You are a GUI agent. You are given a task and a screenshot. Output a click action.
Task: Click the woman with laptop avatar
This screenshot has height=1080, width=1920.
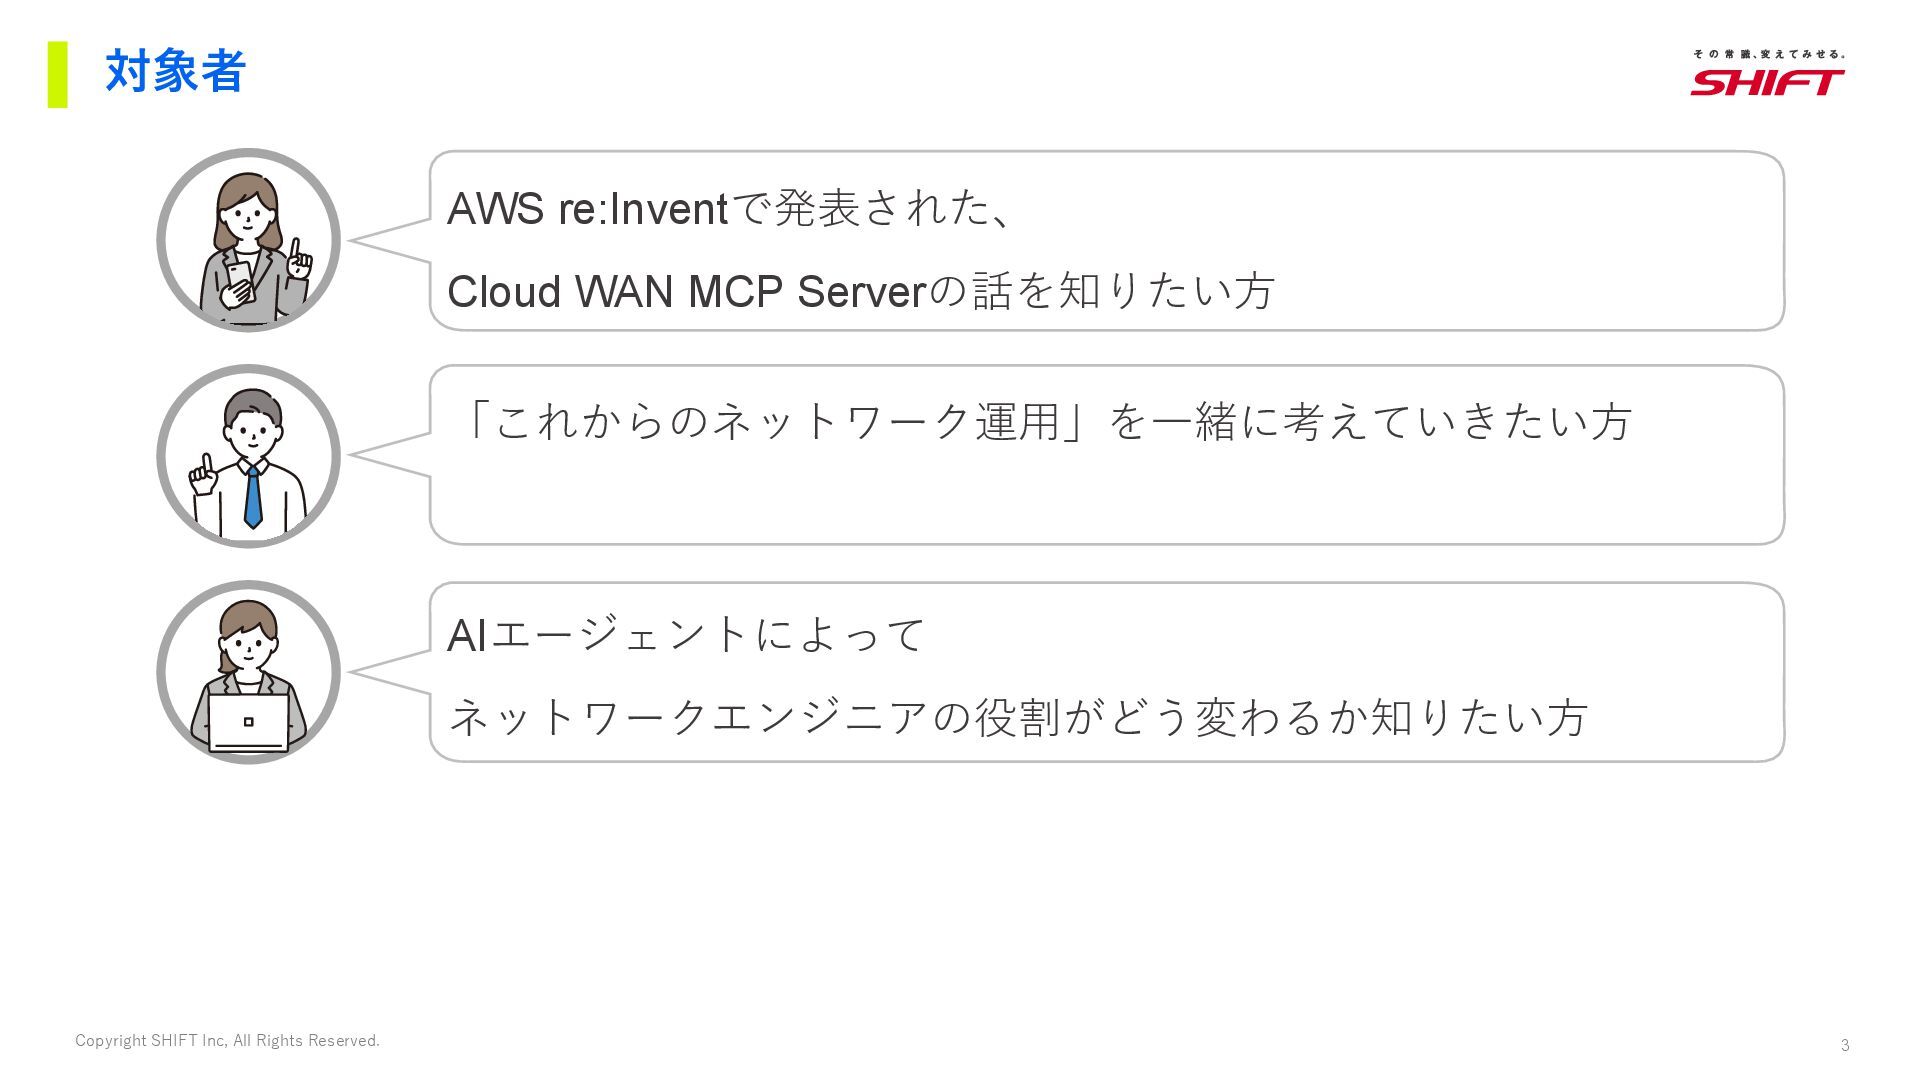(x=248, y=672)
